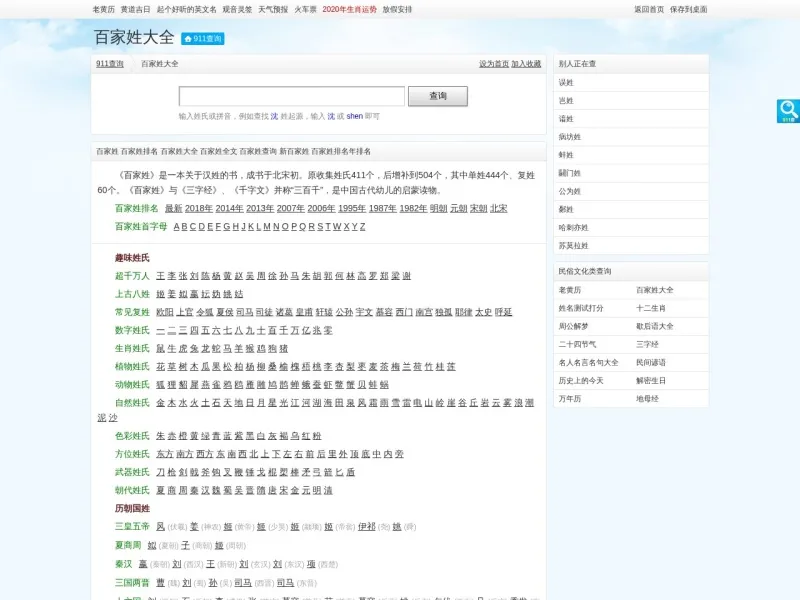Open the 北宋 ranking link

tap(498, 208)
